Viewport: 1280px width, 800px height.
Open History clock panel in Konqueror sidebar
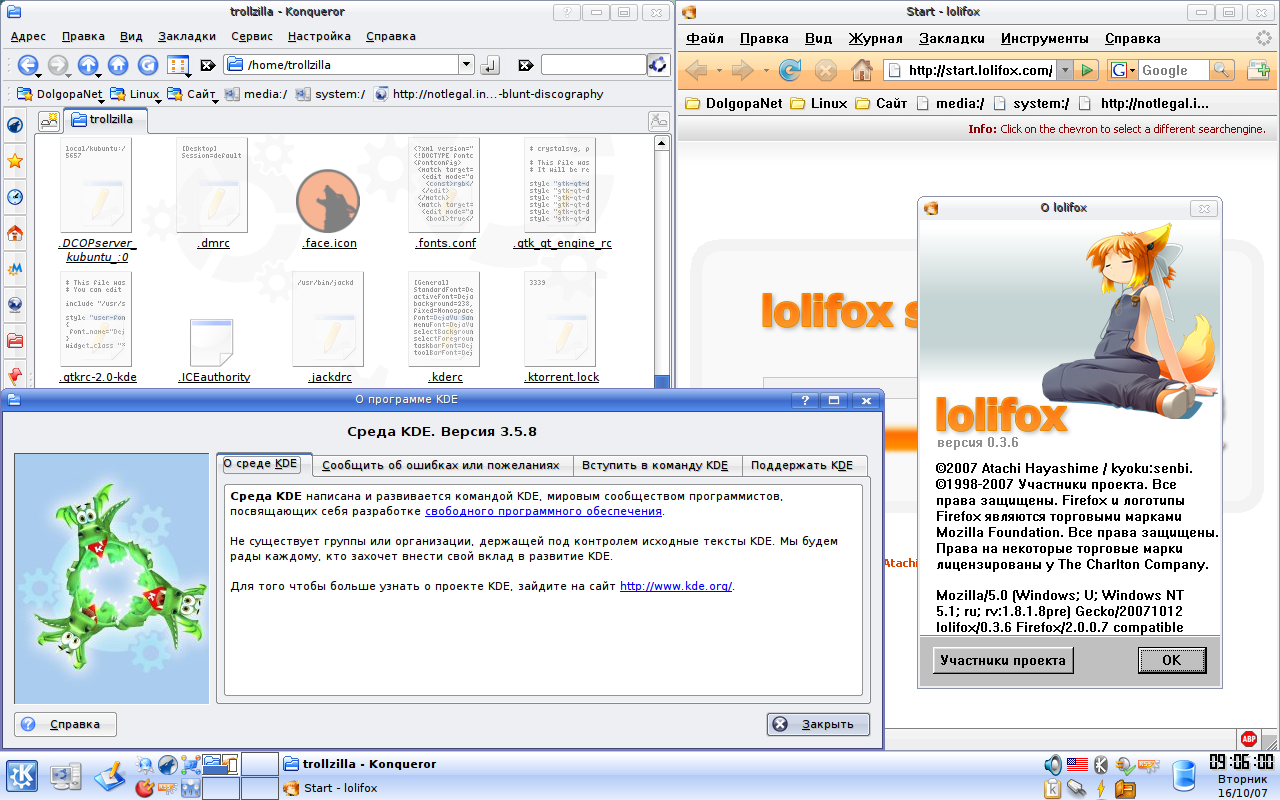15,197
